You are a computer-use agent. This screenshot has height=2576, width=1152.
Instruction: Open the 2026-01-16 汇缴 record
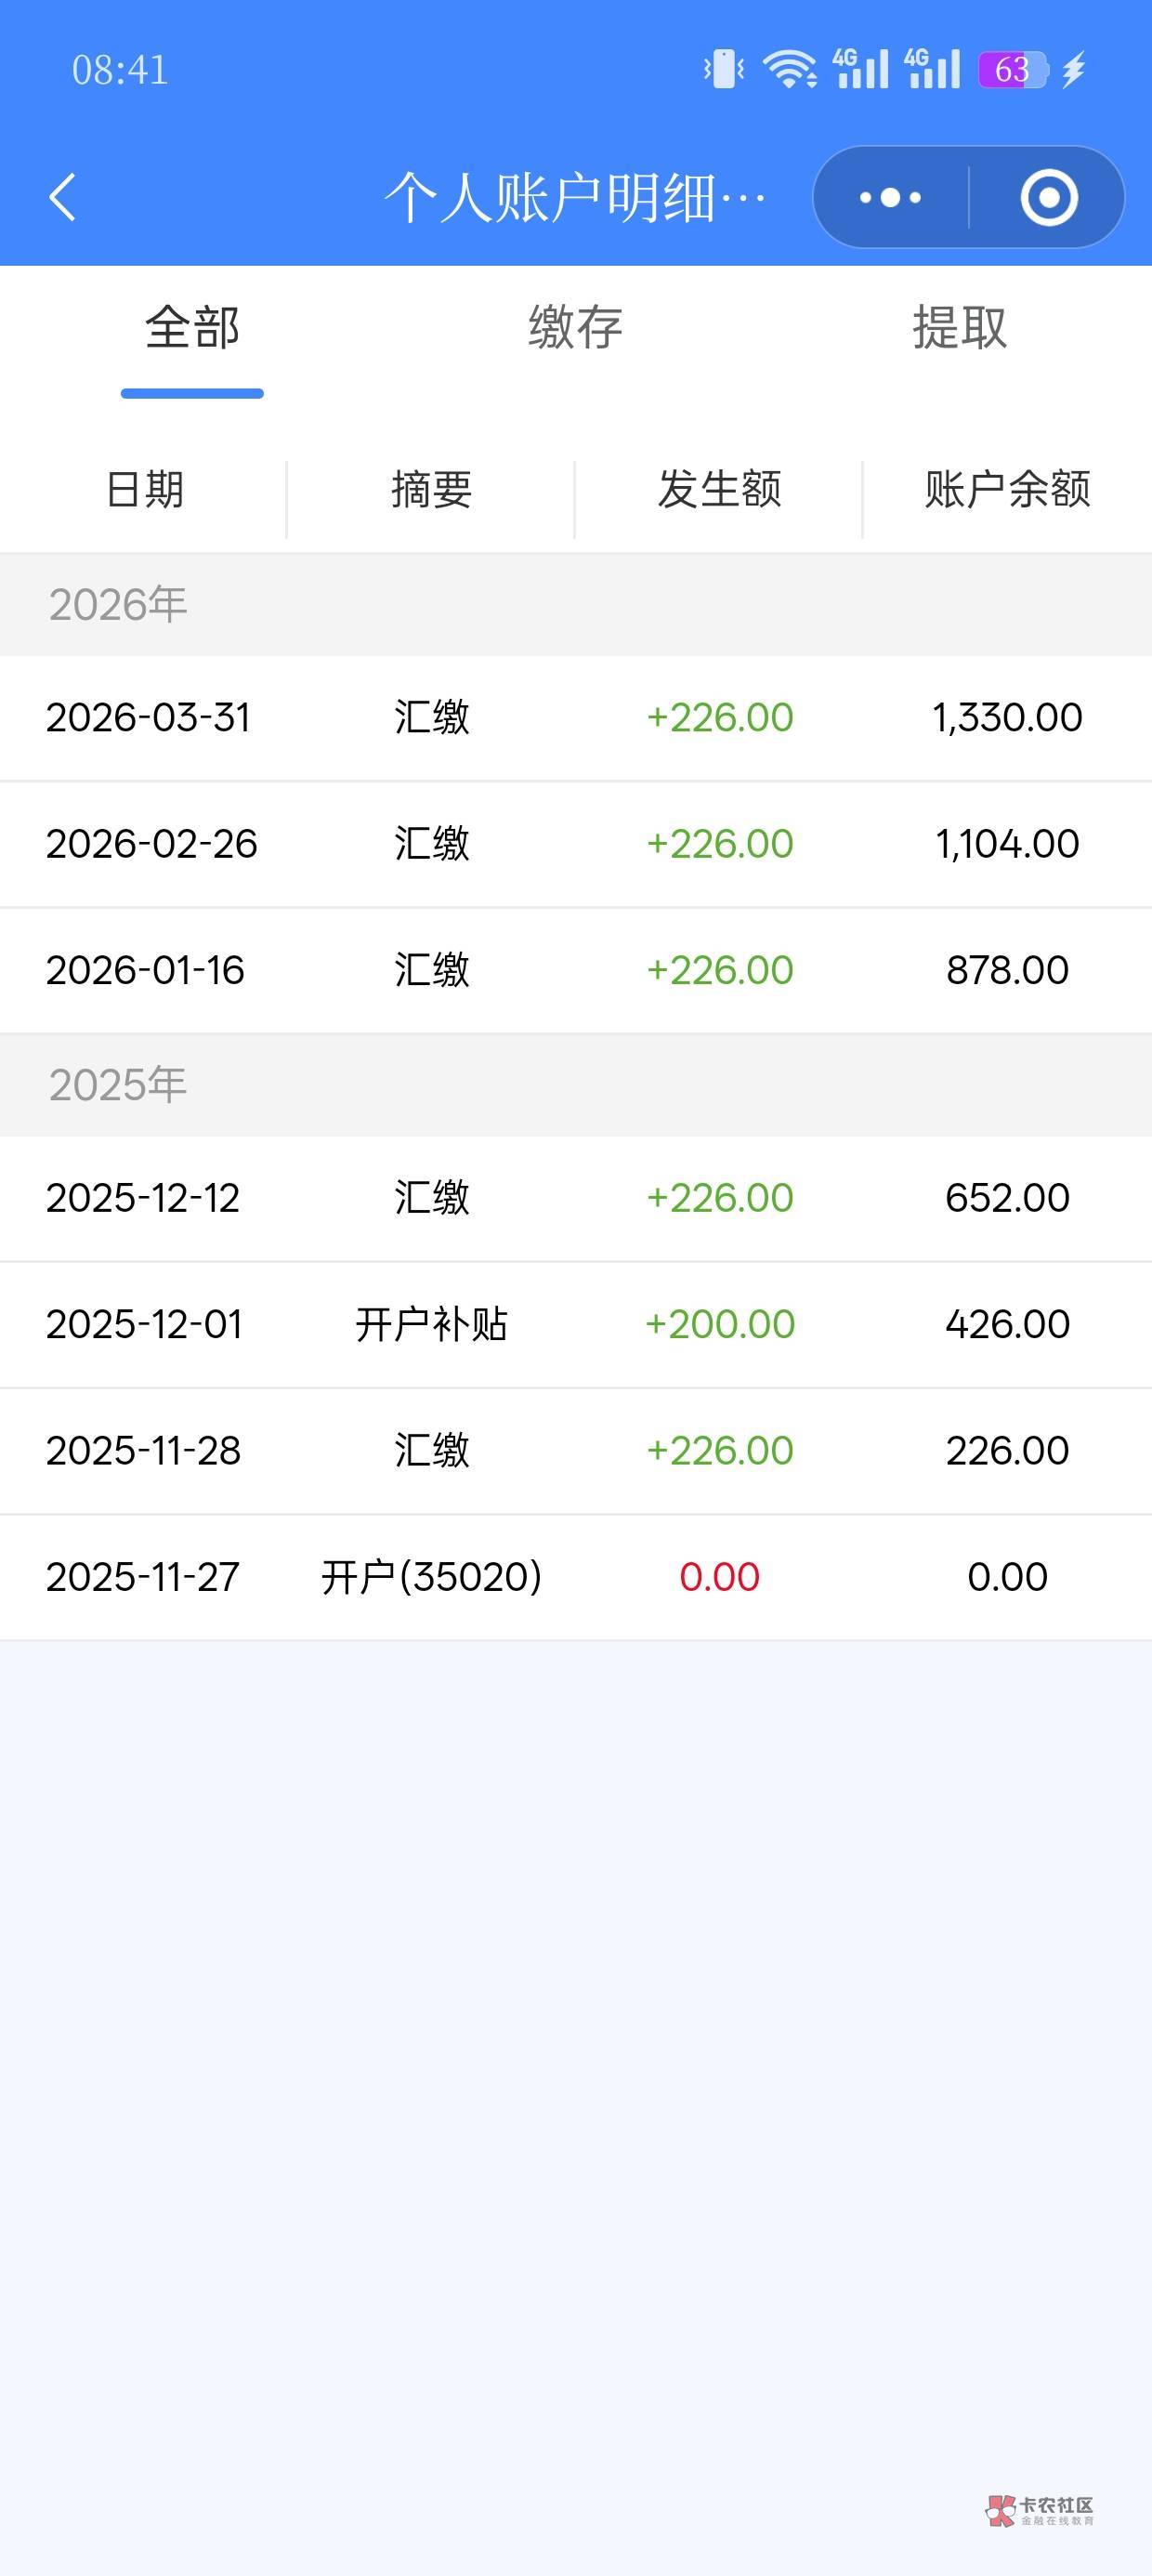click(x=576, y=970)
